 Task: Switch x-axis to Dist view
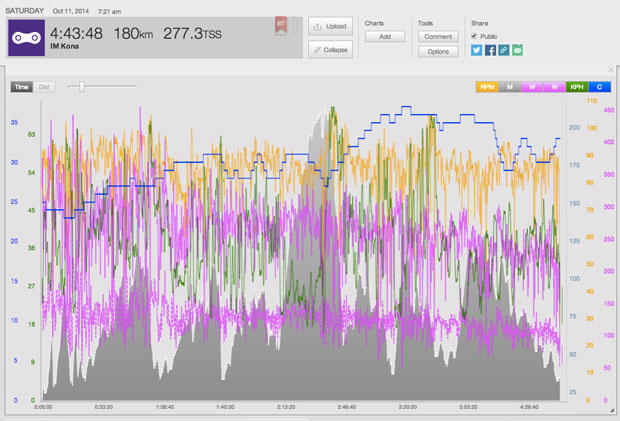point(44,87)
